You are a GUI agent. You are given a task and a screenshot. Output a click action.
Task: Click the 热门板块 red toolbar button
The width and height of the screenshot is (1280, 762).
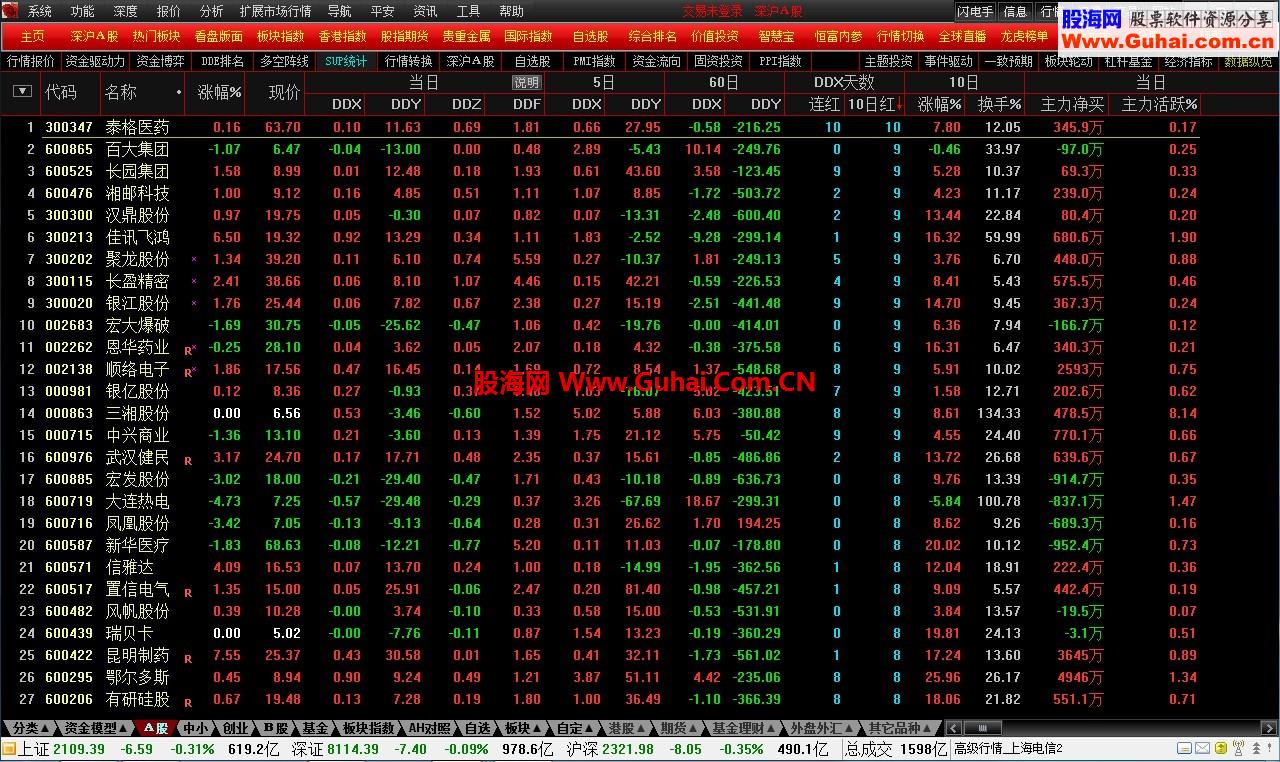pos(157,35)
